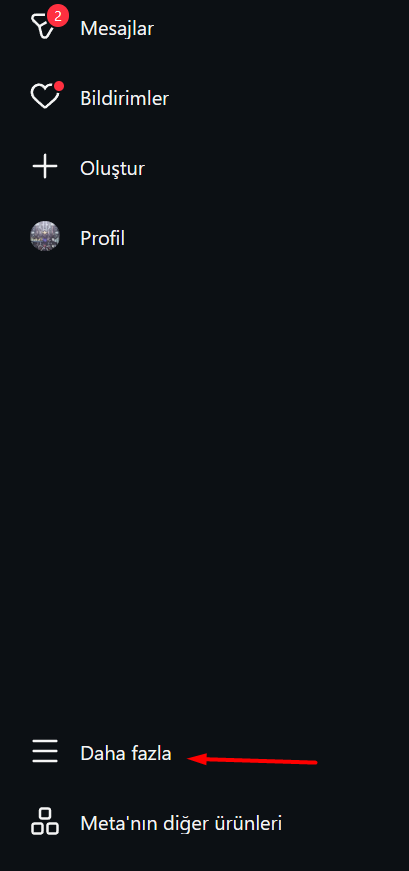The width and height of the screenshot is (409, 871).
Task: Click the red dot on the heart icon
Action: click(59, 86)
